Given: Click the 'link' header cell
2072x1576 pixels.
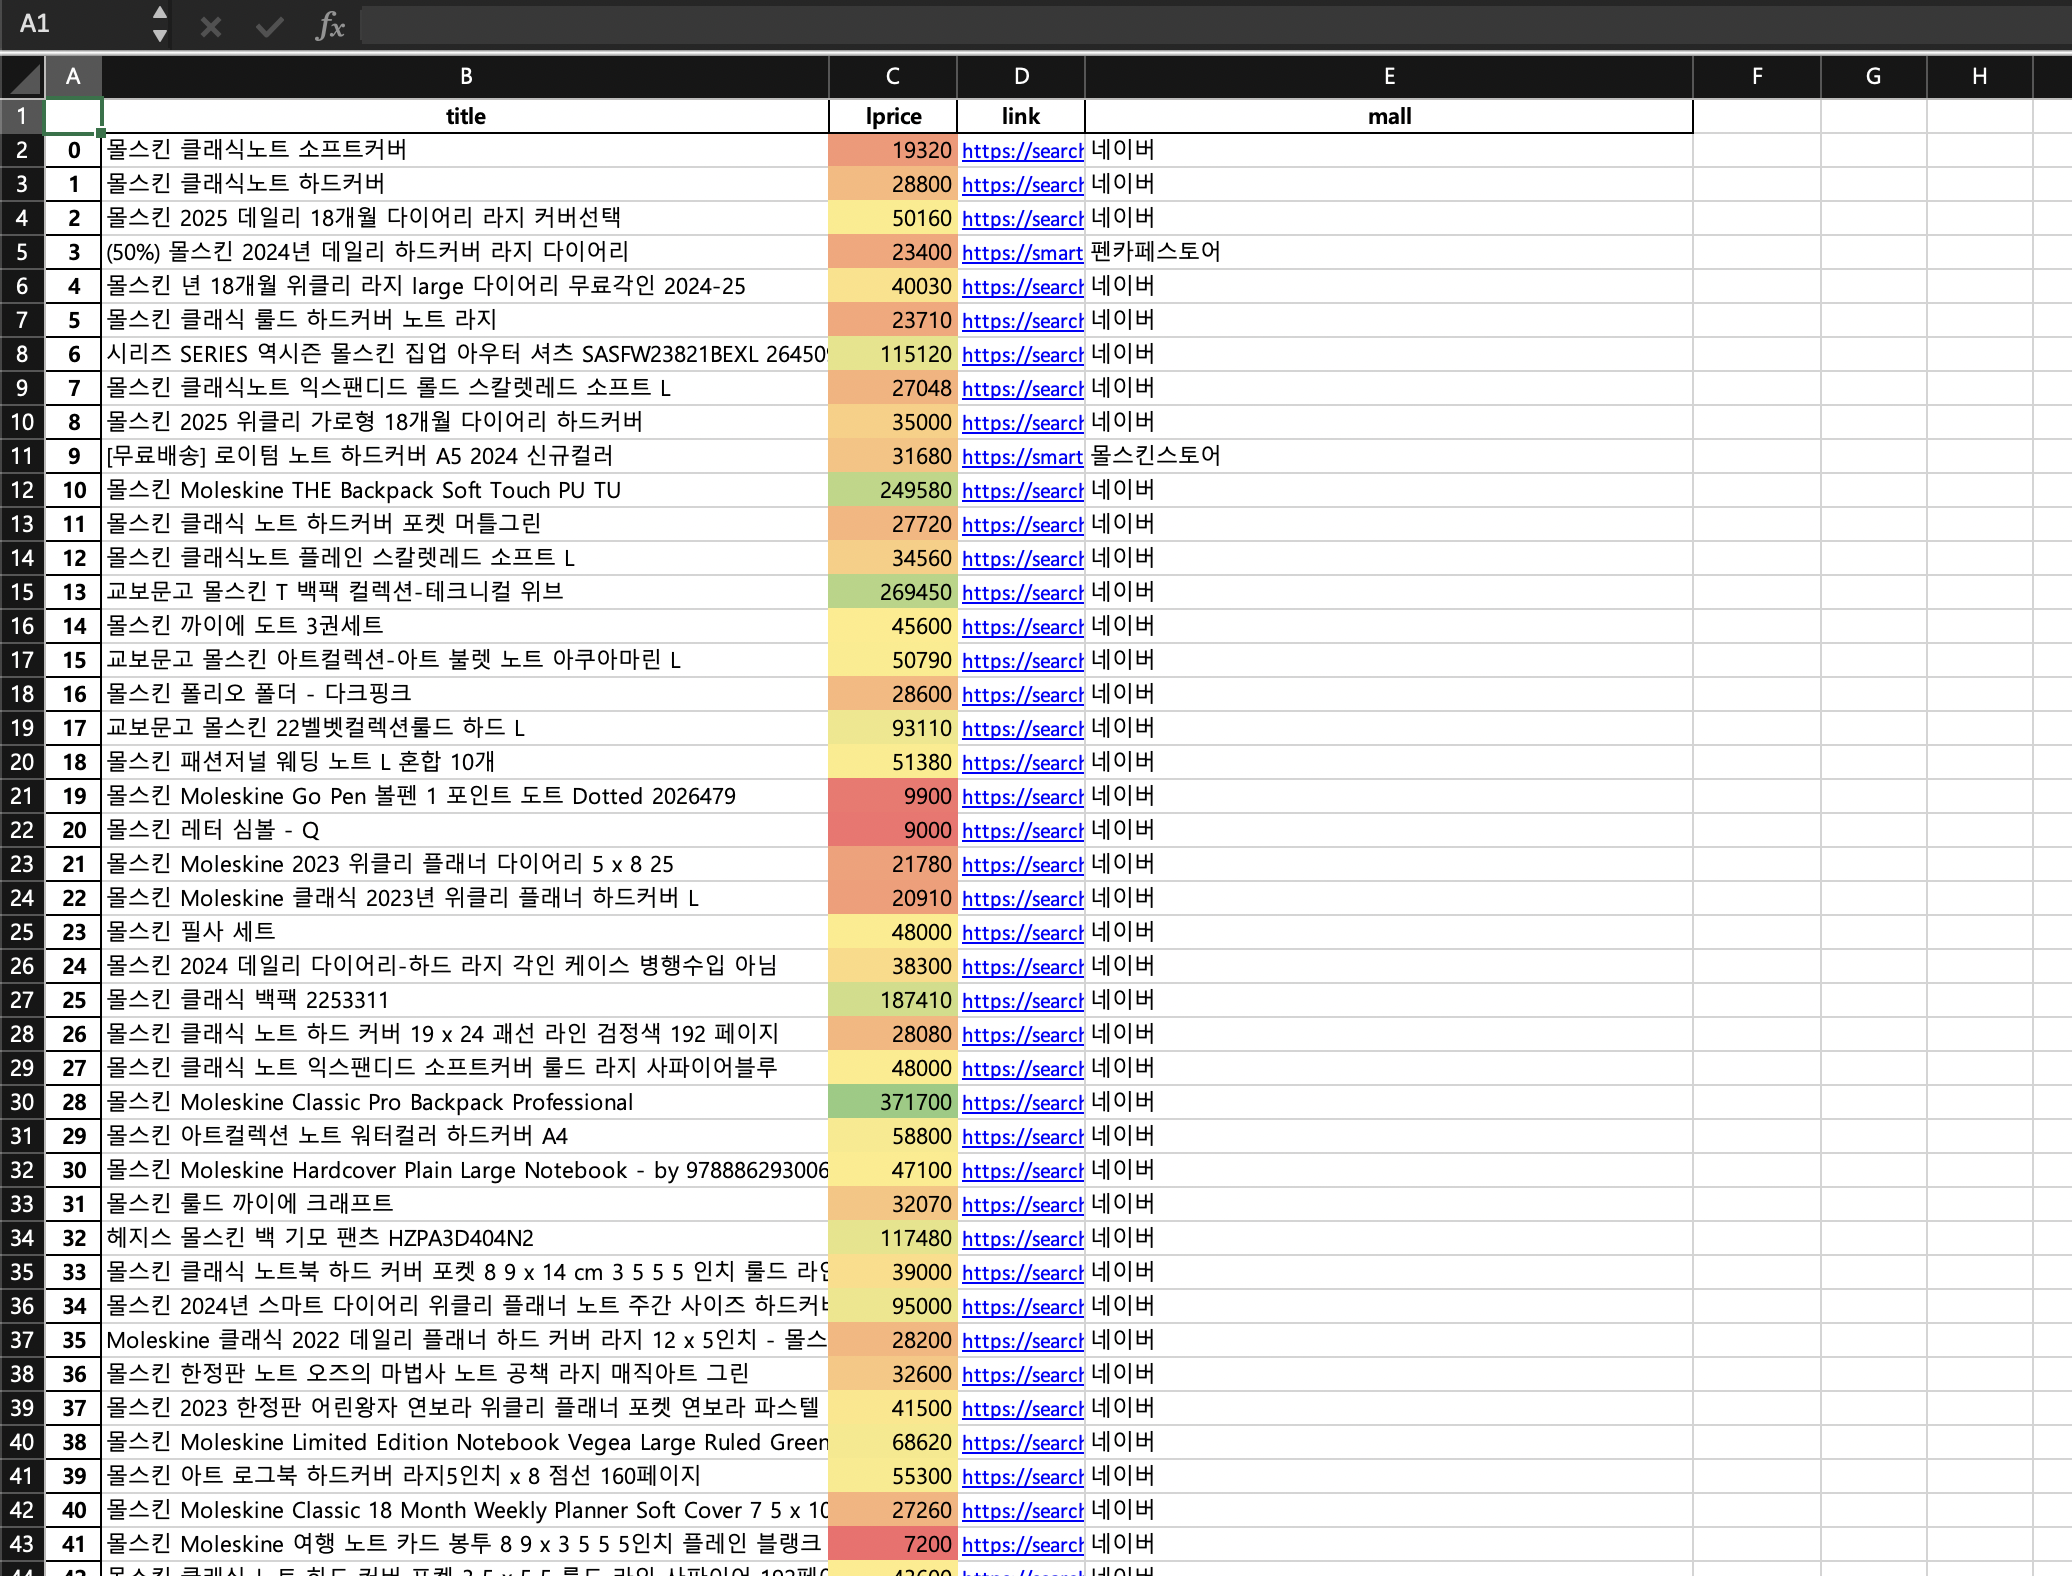Looking at the screenshot, I should [1021, 116].
